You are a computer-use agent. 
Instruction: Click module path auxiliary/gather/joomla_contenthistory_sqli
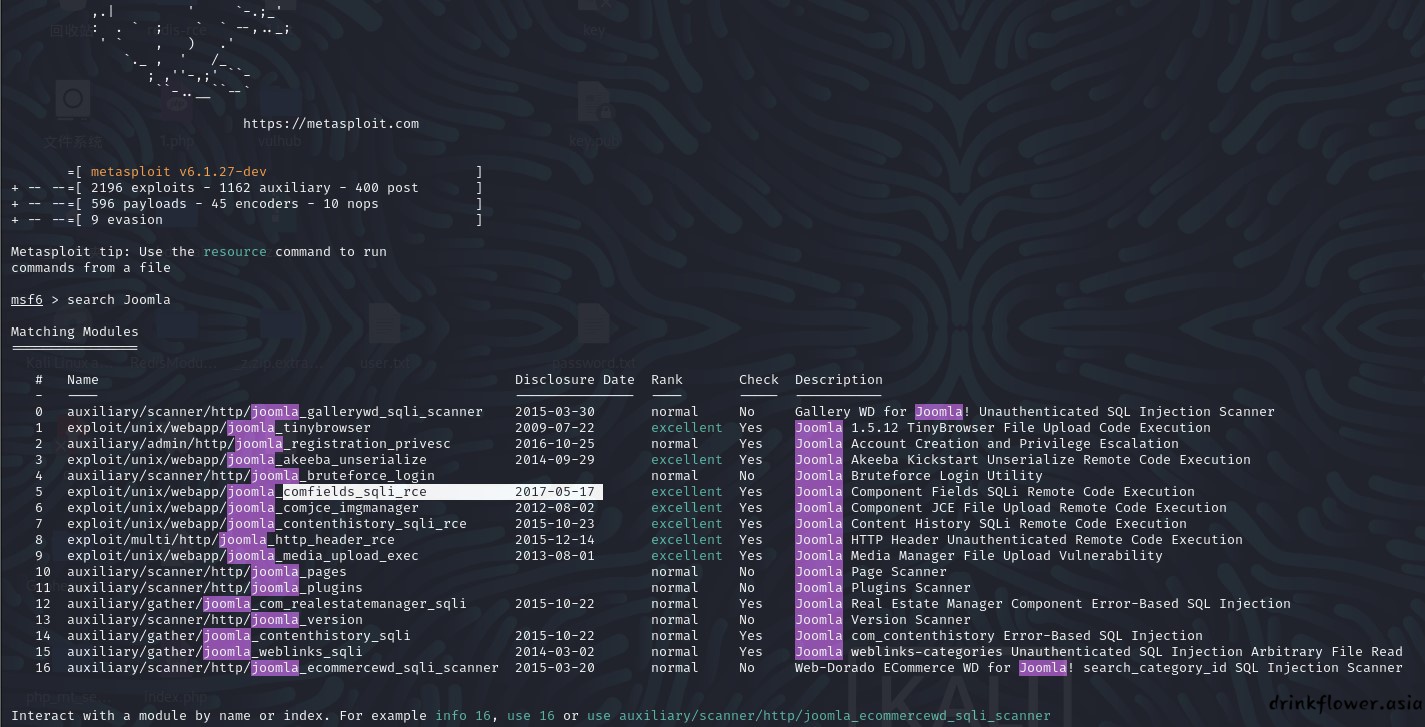point(239,636)
